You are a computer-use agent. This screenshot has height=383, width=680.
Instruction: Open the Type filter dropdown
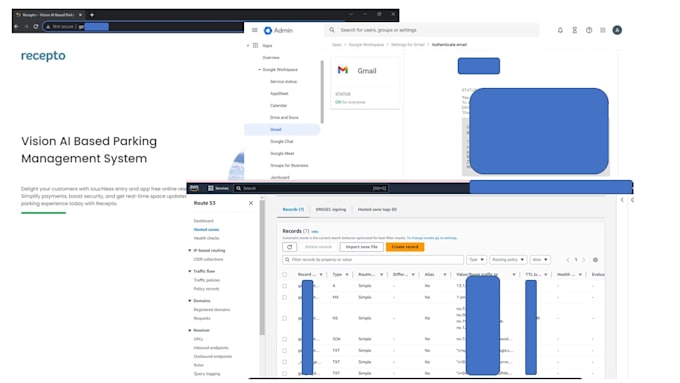pyautogui.click(x=476, y=259)
